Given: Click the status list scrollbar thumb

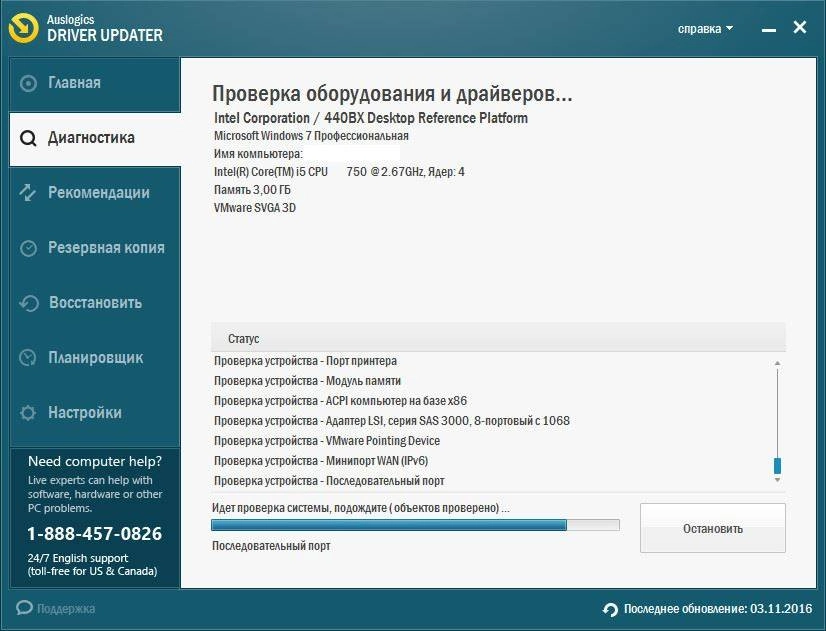Looking at the screenshot, I should coord(778,466).
